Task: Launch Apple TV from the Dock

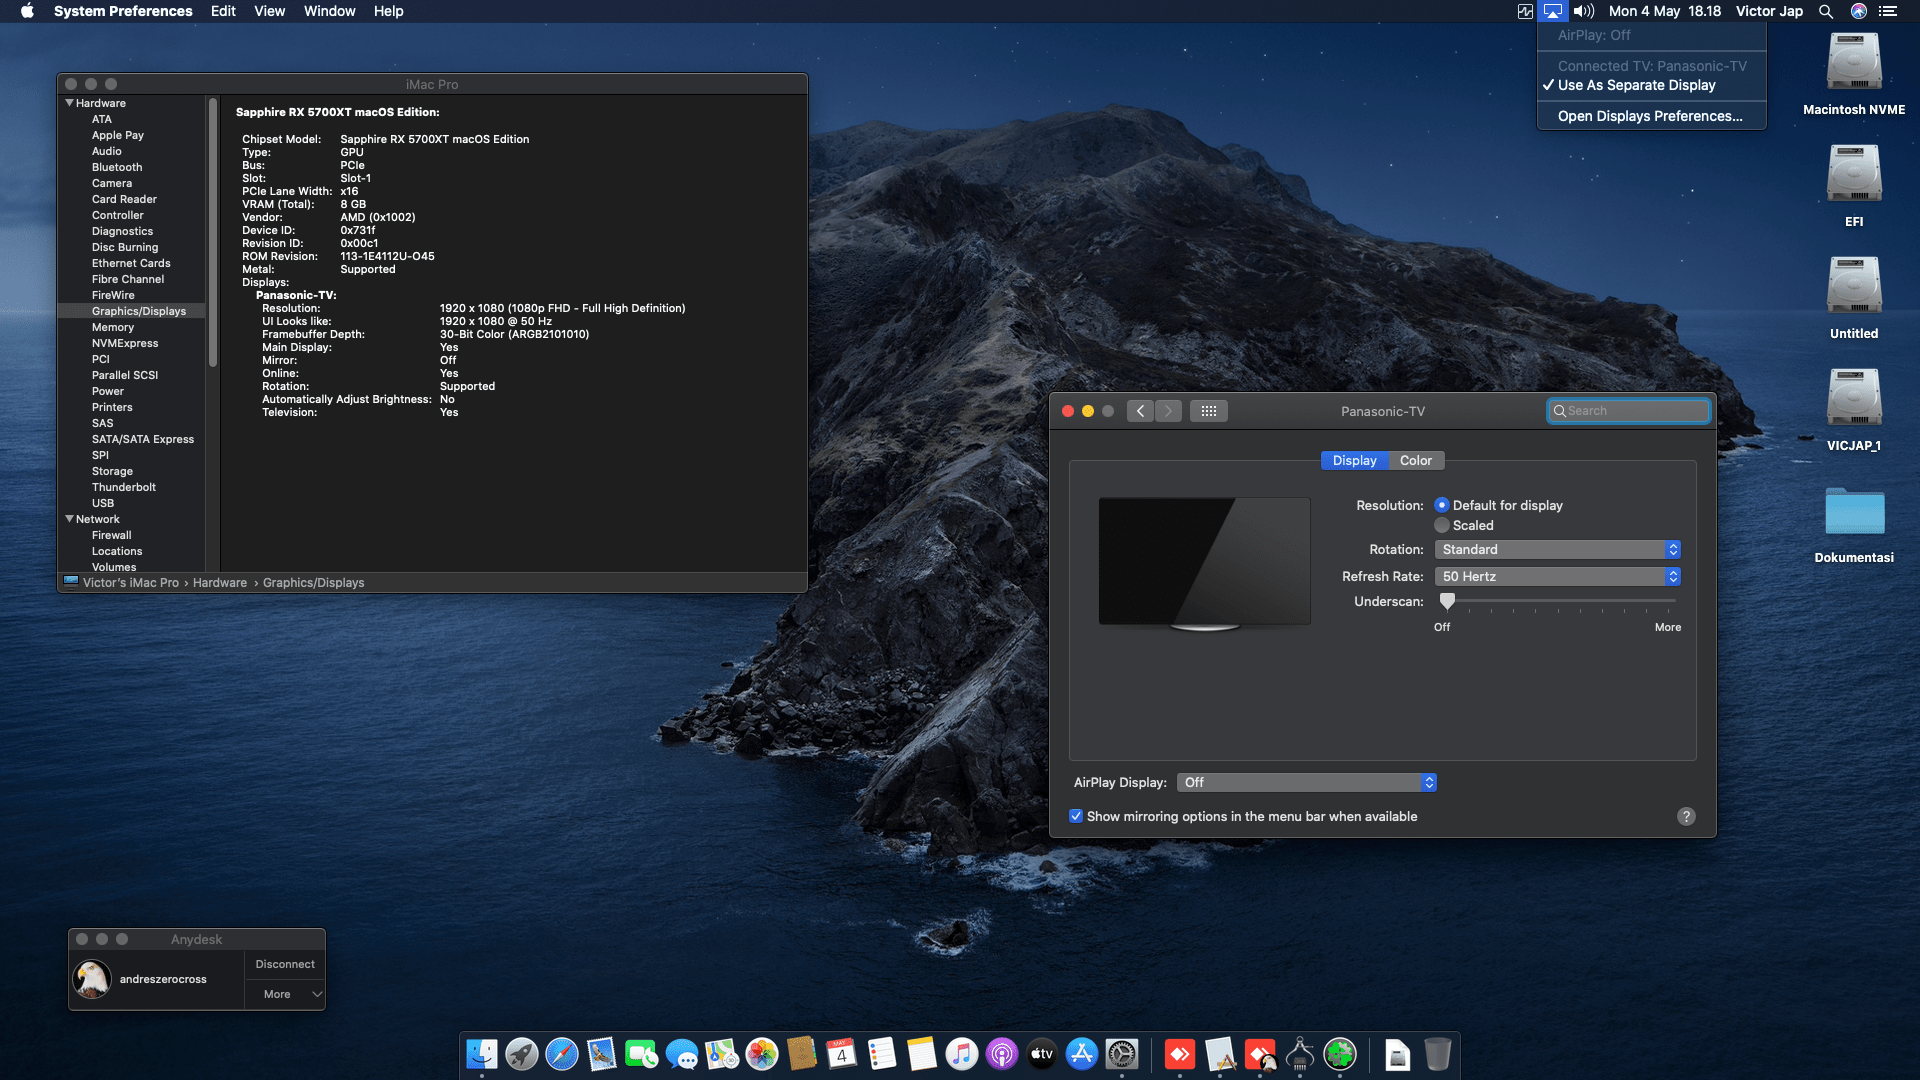Action: pyautogui.click(x=1042, y=1054)
